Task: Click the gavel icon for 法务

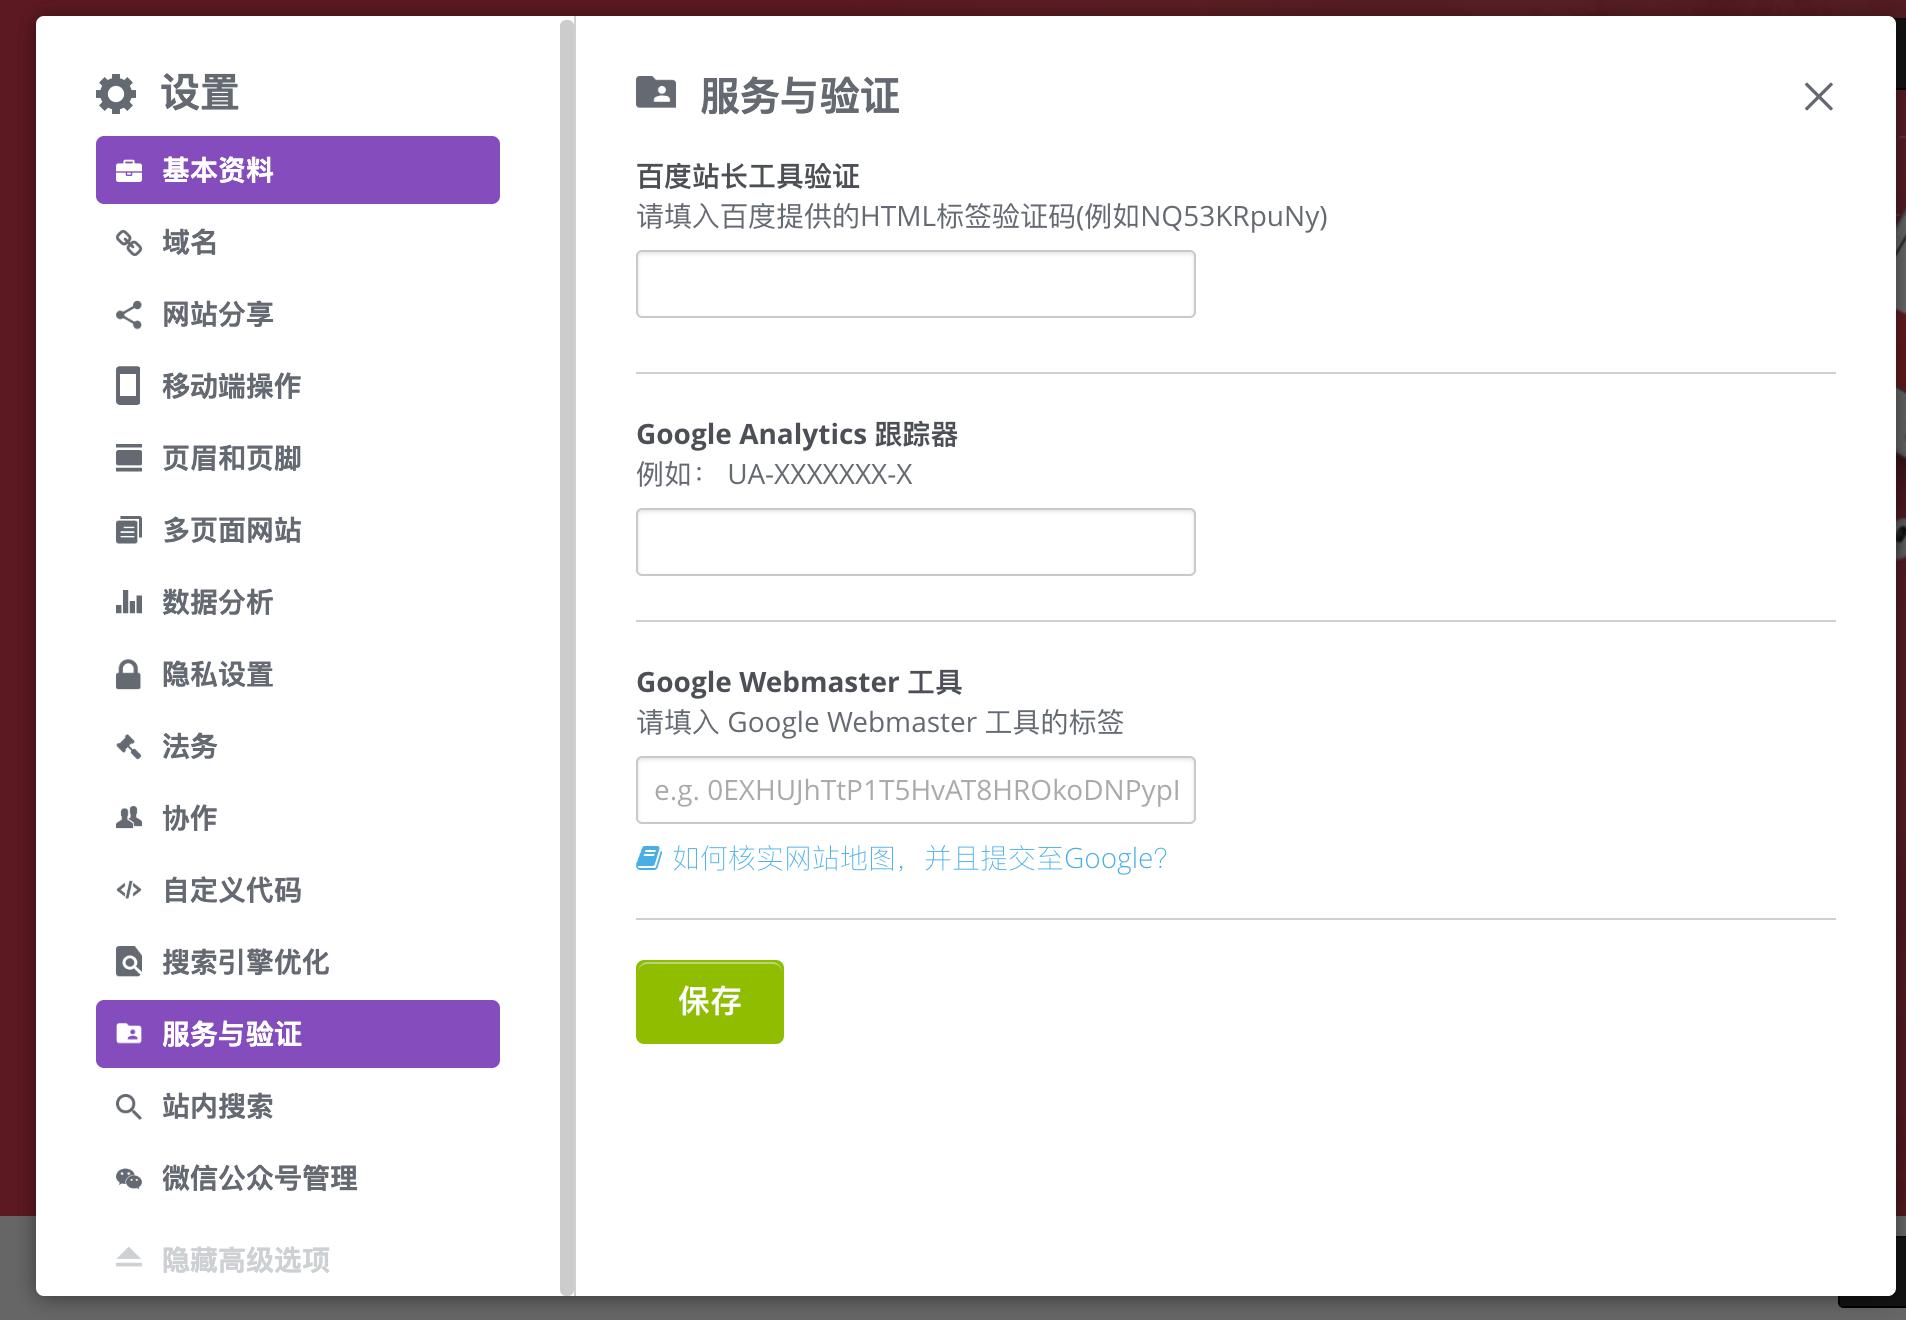Action: 129,747
